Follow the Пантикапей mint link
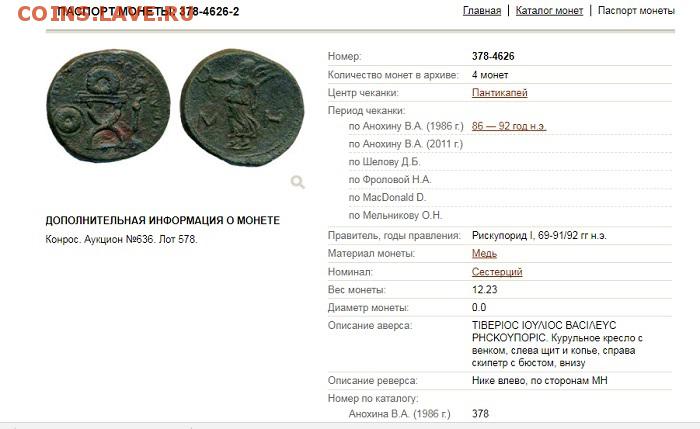The height and width of the screenshot is (429, 700). click(x=500, y=93)
